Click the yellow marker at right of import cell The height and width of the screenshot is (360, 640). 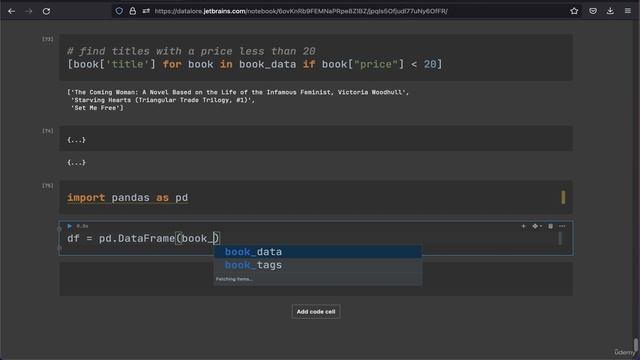563,198
